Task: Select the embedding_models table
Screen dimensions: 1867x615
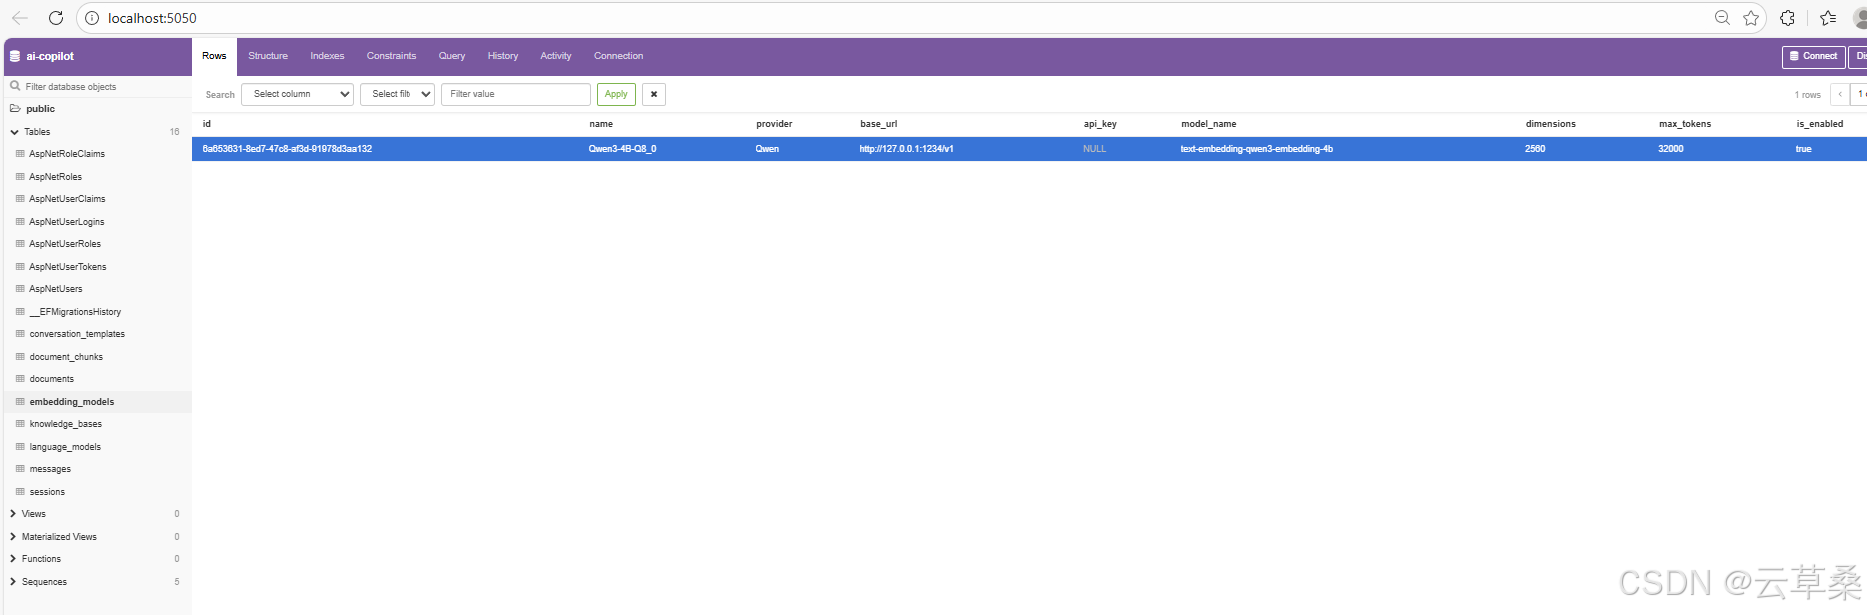Action: click(72, 401)
